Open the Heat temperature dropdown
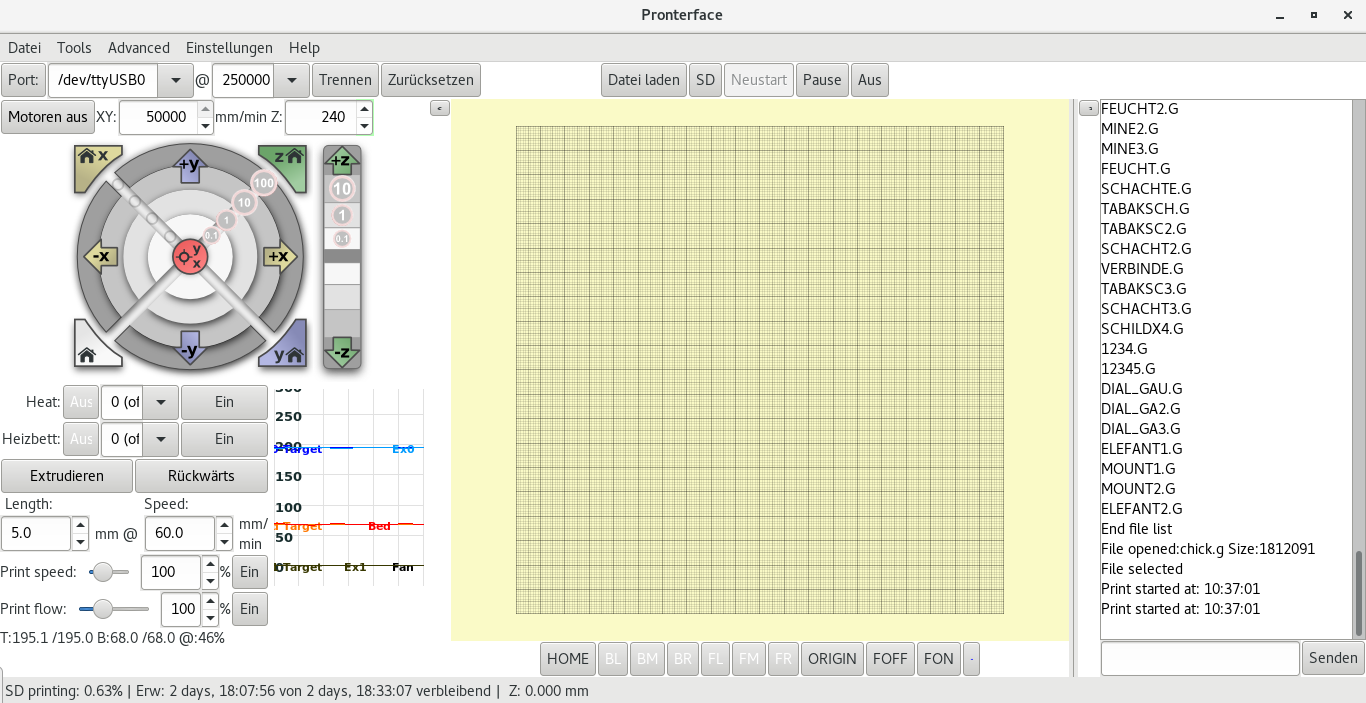This screenshot has height=703, width=1366. click(x=161, y=402)
